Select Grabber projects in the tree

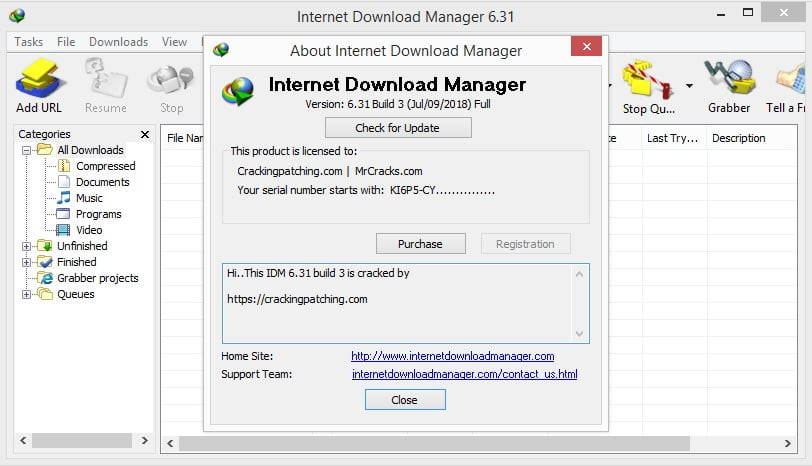pos(98,278)
